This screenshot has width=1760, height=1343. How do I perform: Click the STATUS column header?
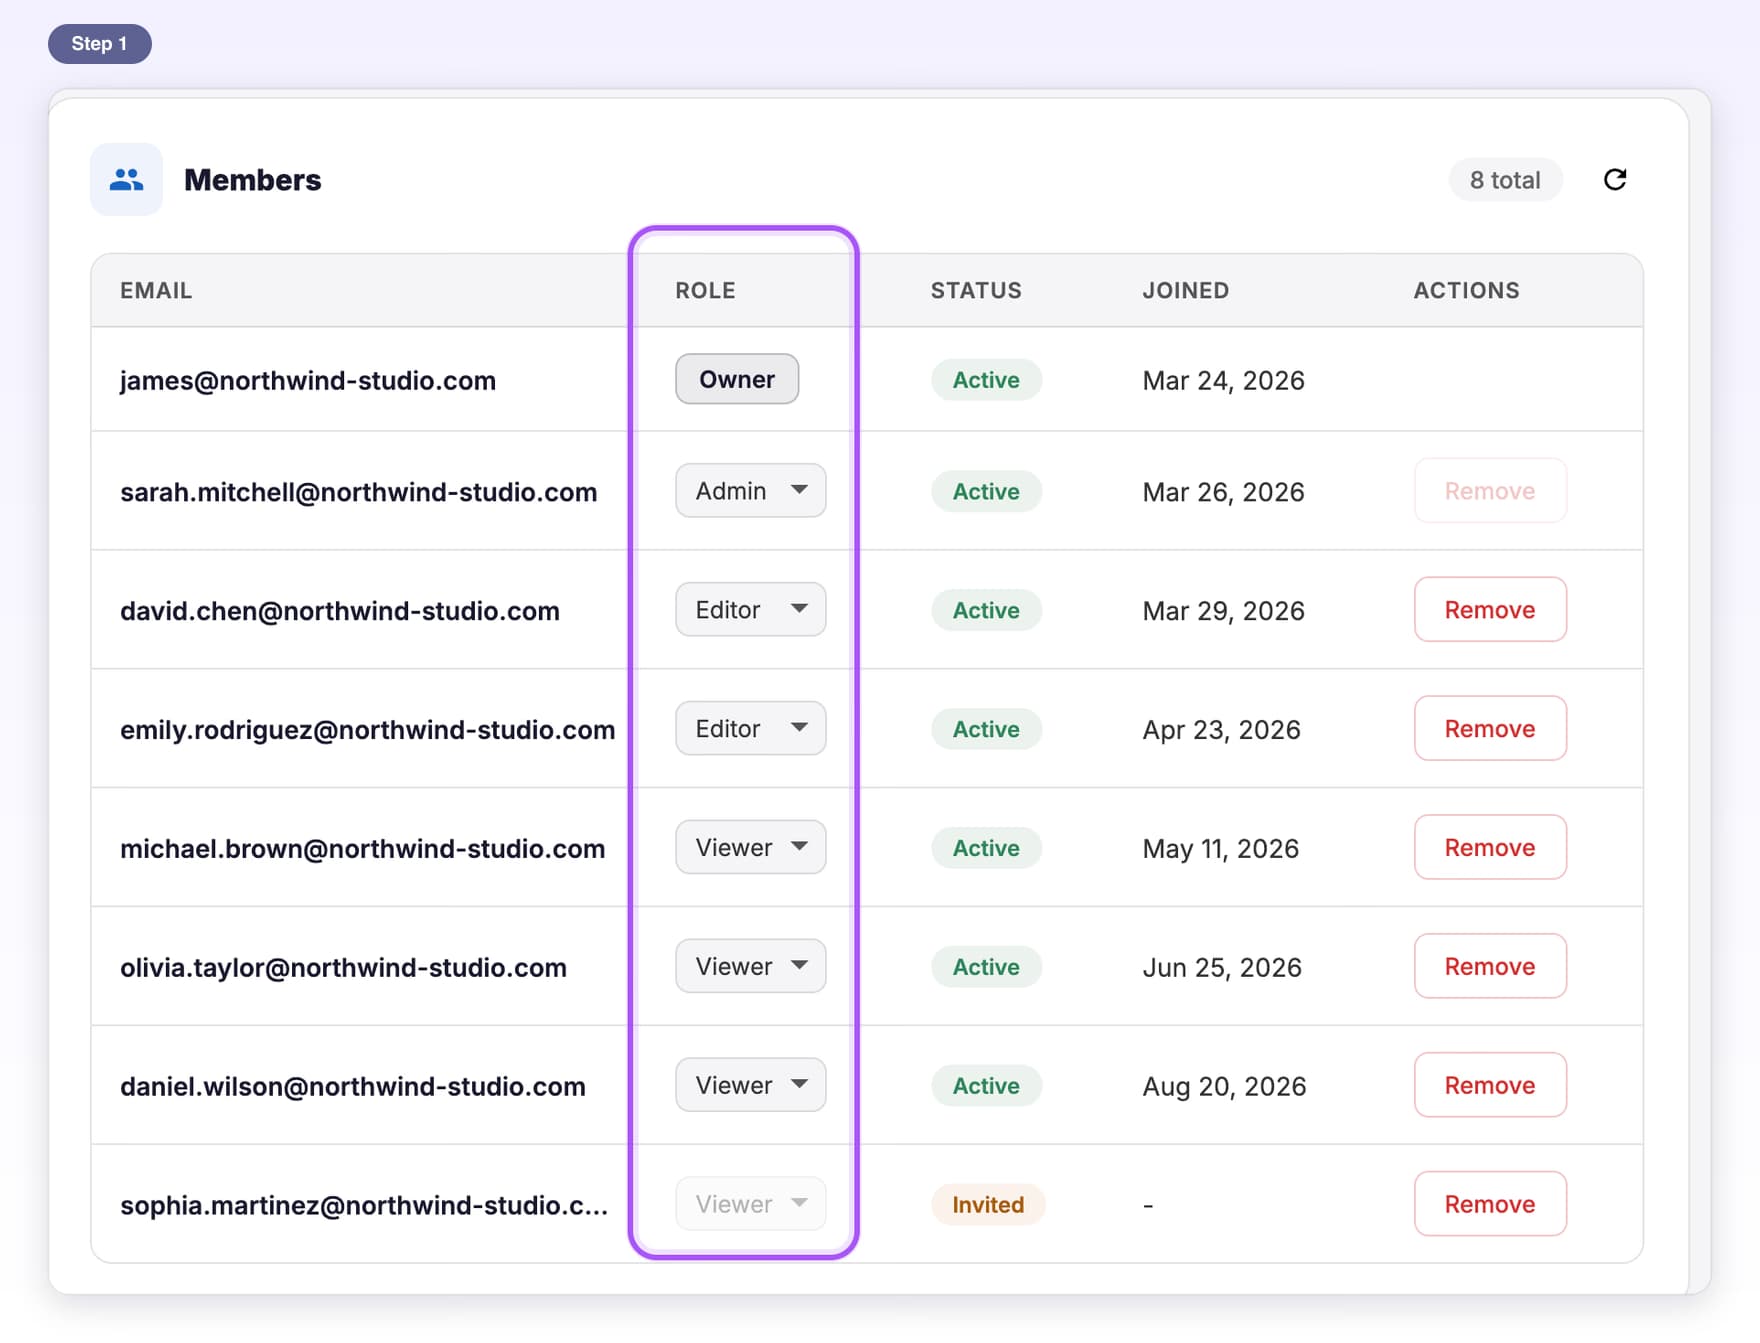pyautogui.click(x=976, y=291)
